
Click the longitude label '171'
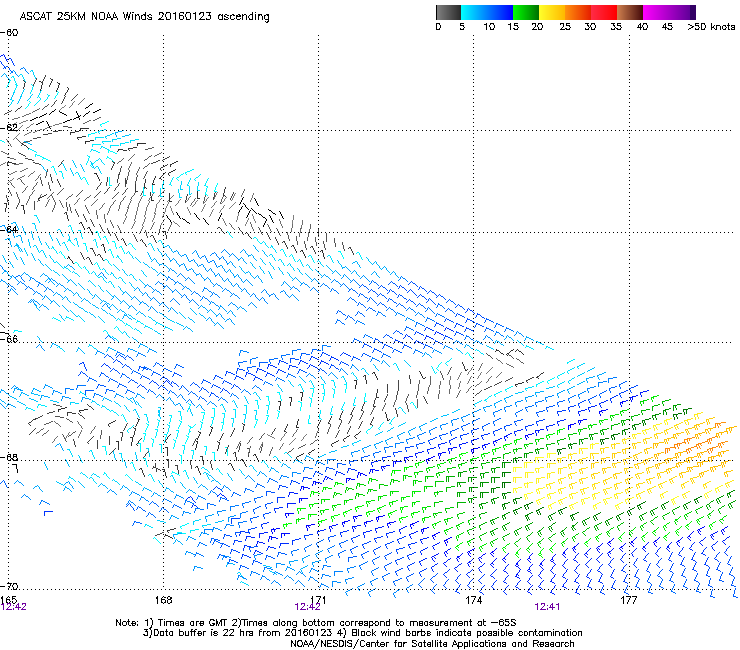(x=319, y=600)
